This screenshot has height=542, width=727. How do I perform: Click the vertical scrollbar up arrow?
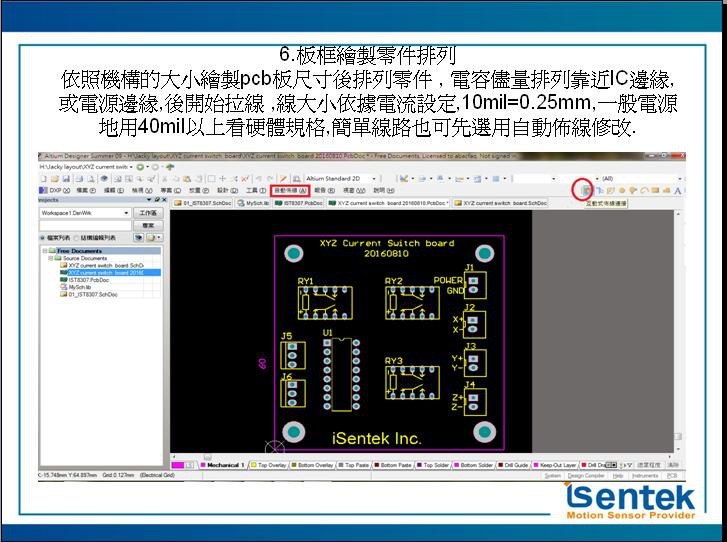pyautogui.click(x=678, y=214)
